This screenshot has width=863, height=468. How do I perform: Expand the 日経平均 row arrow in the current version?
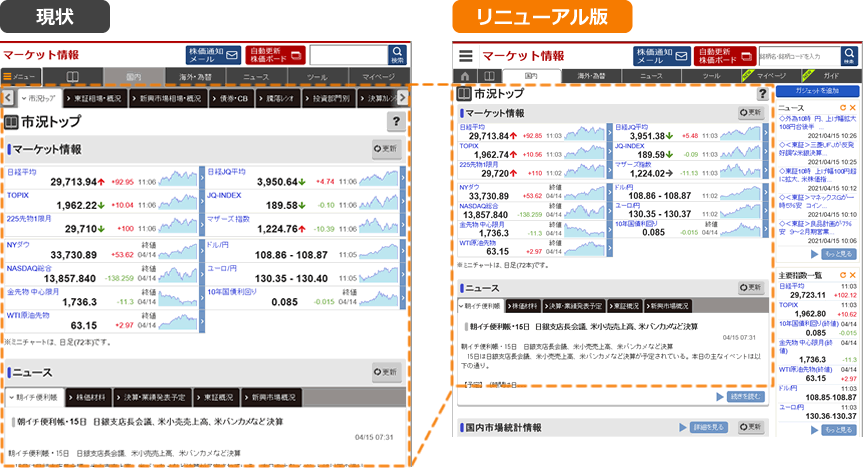(x=202, y=181)
